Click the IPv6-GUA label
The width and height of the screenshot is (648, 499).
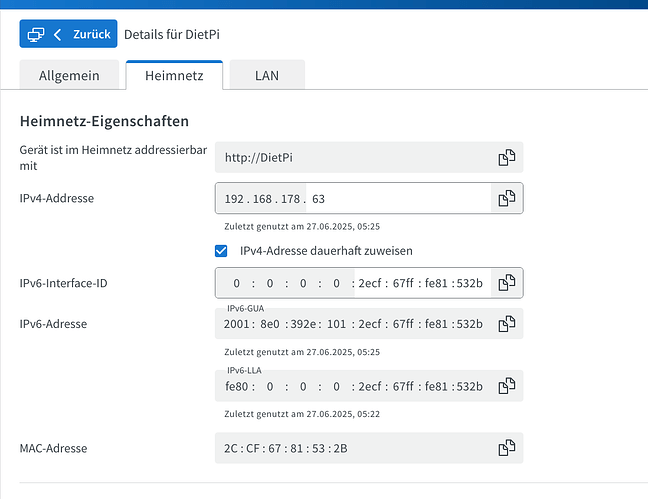click(x=245, y=308)
